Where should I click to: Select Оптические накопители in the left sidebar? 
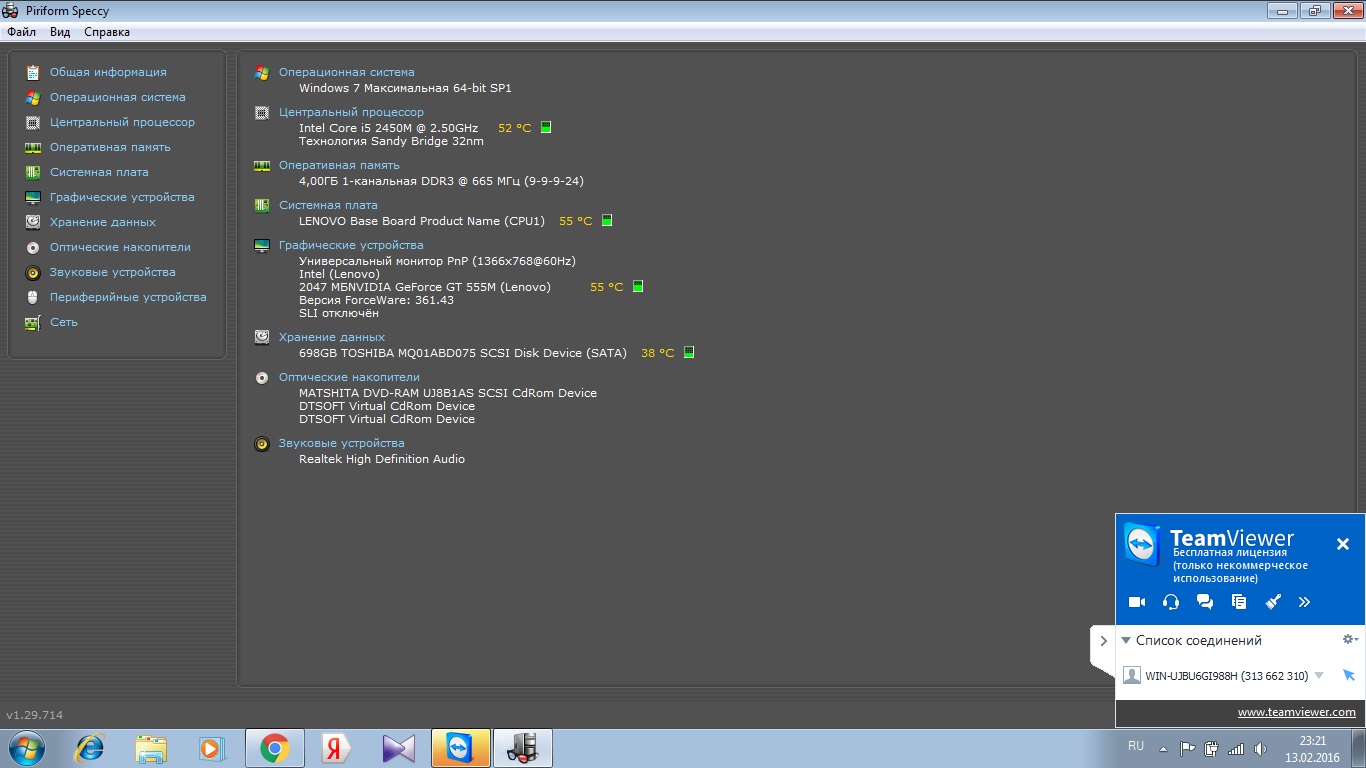(120, 247)
